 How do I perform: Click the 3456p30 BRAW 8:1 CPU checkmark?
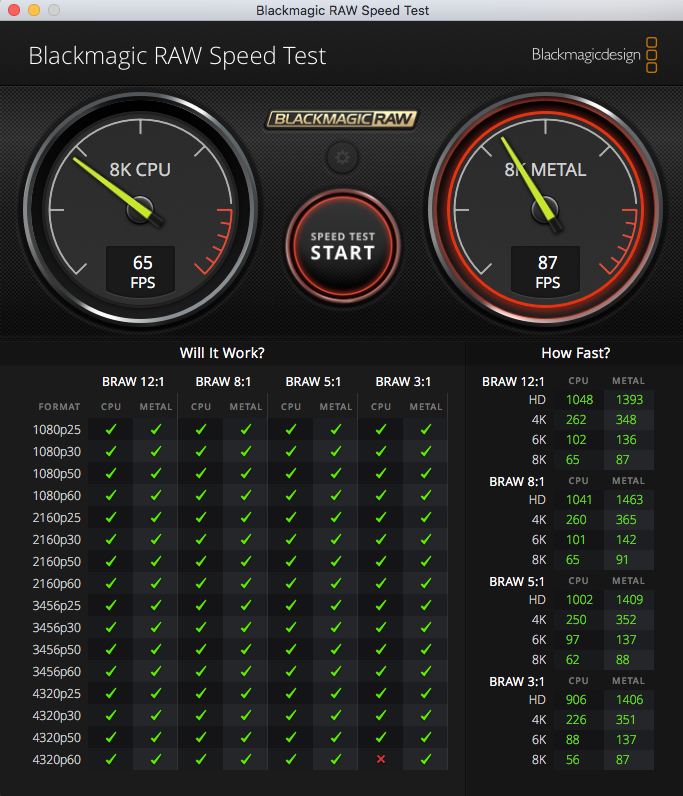click(x=201, y=627)
